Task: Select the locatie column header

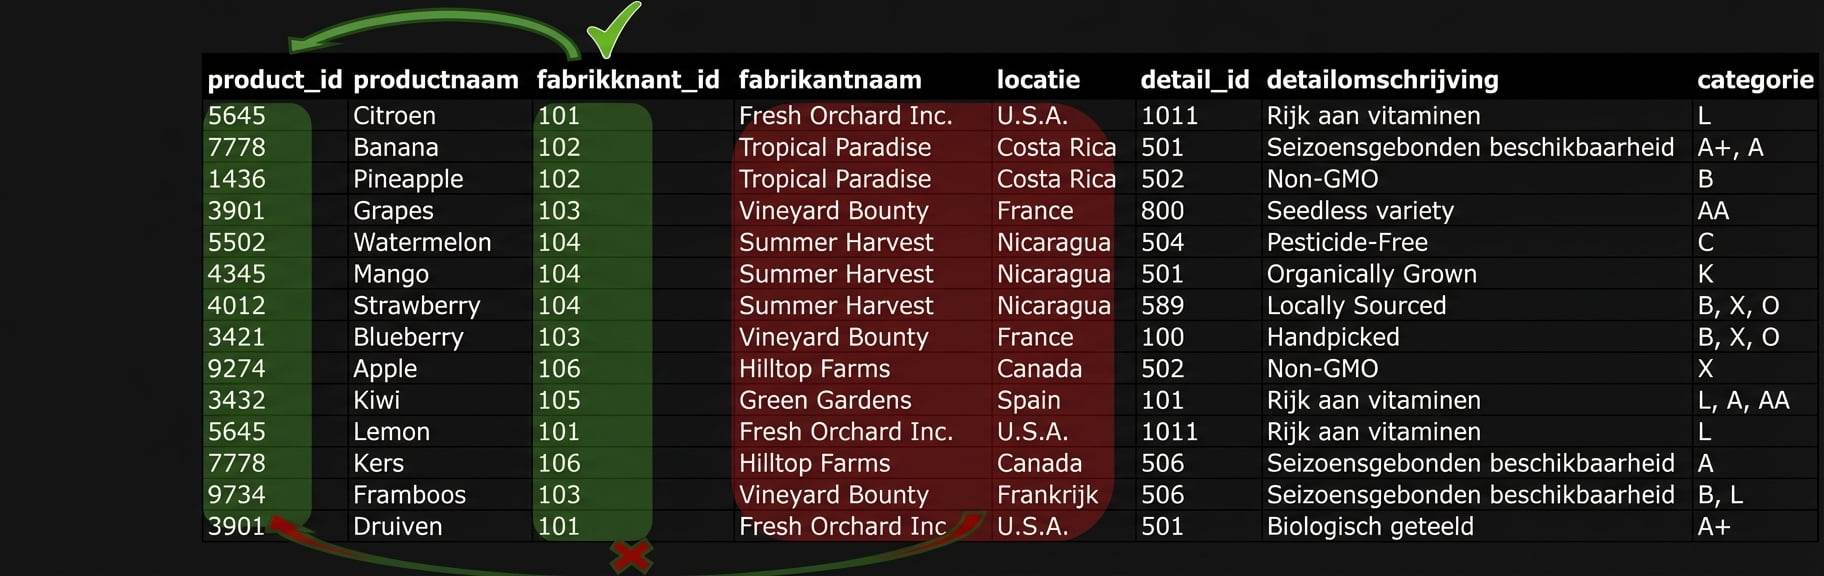Action: (1038, 80)
